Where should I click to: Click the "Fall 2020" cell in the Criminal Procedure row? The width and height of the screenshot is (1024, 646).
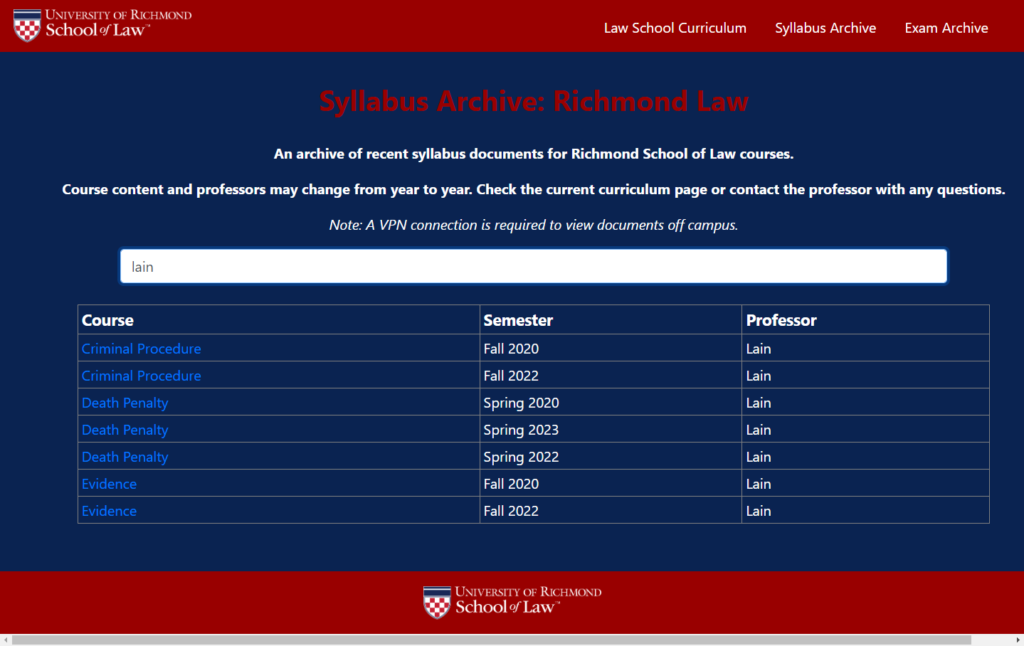tap(611, 349)
